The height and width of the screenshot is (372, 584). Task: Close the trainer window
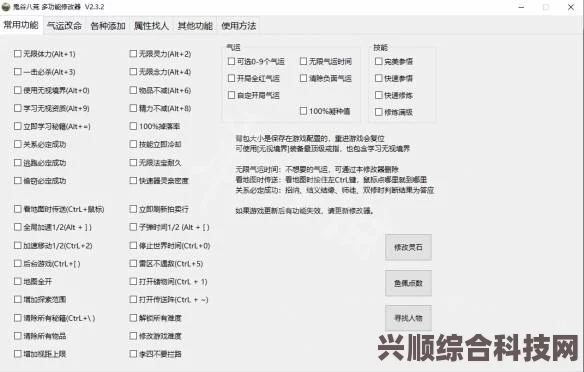coord(571,7)
